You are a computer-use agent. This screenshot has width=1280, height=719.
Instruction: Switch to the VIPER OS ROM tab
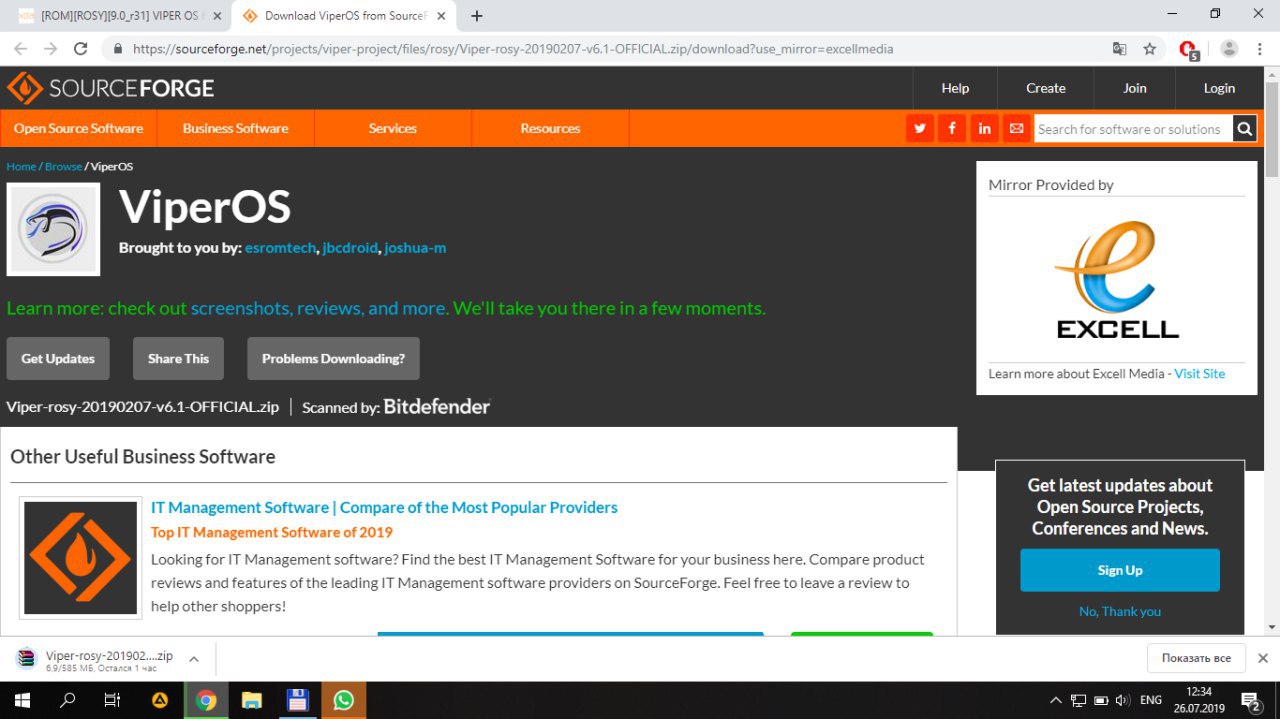pyautogui.click(x=120, y=16)
